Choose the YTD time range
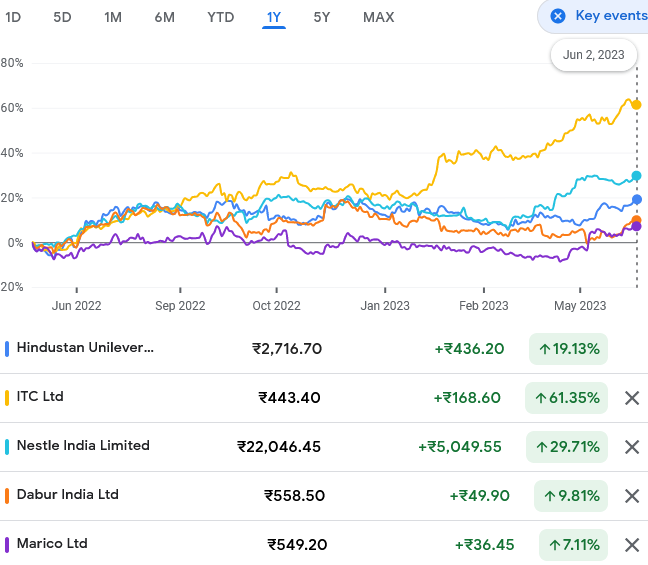This screenshot has width=648, height=565. pyautogui.click(x=221, y=17)
